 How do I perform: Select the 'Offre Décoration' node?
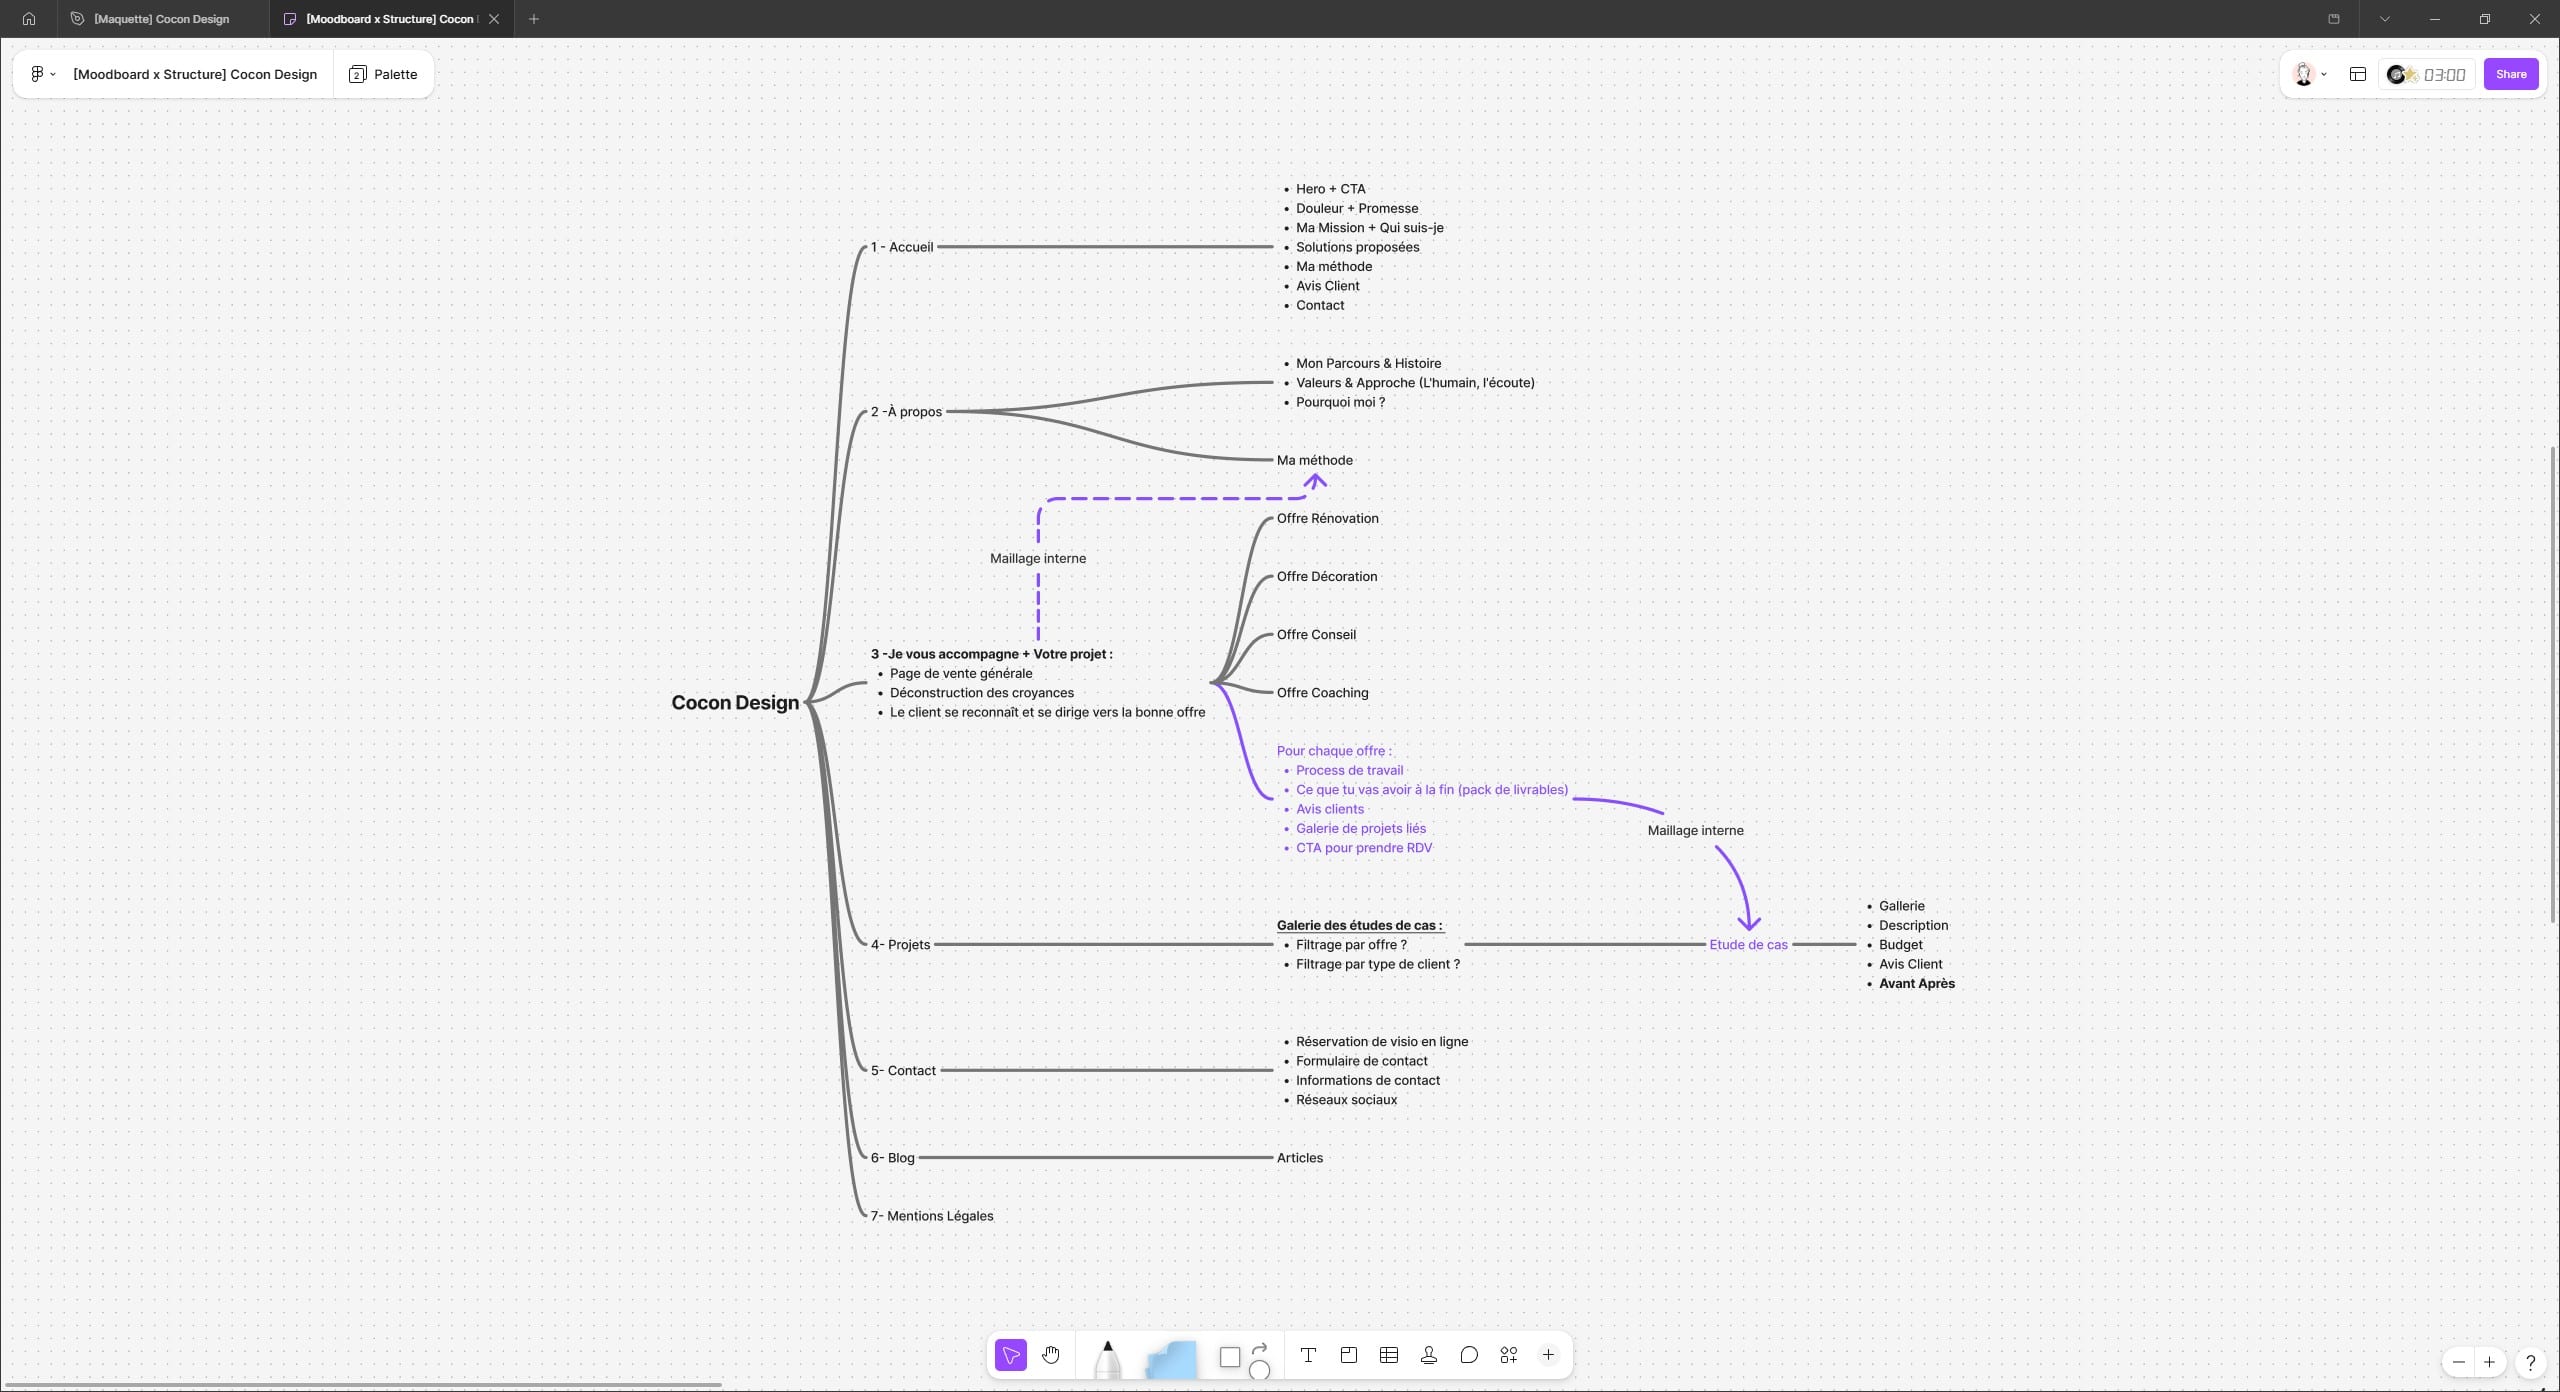[1326, 576]
